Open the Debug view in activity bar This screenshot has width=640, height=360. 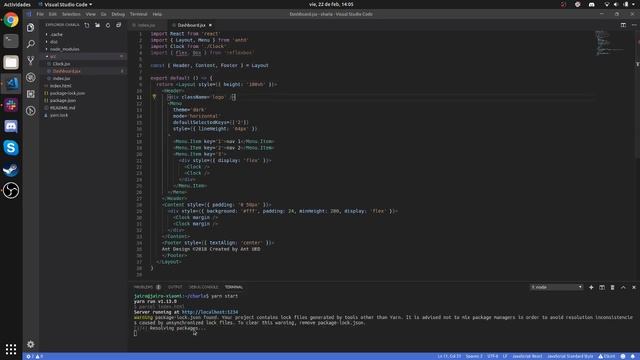[x=31, y=78]
